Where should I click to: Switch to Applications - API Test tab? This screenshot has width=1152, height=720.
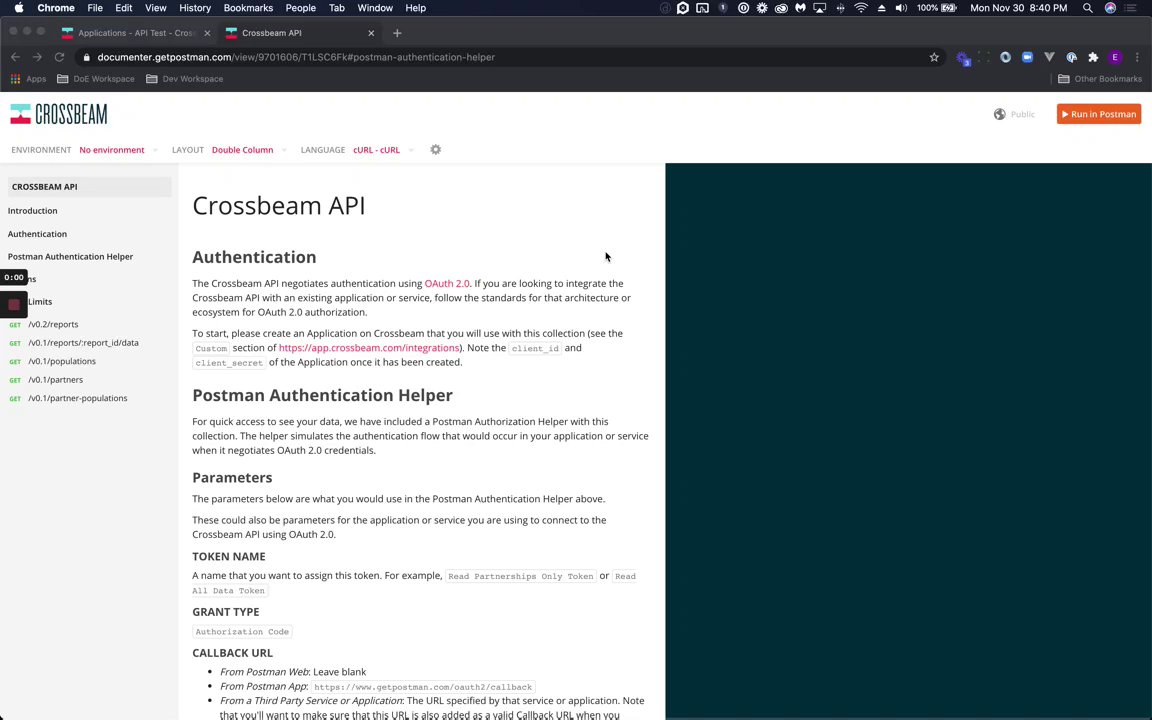tap(136, 33)
